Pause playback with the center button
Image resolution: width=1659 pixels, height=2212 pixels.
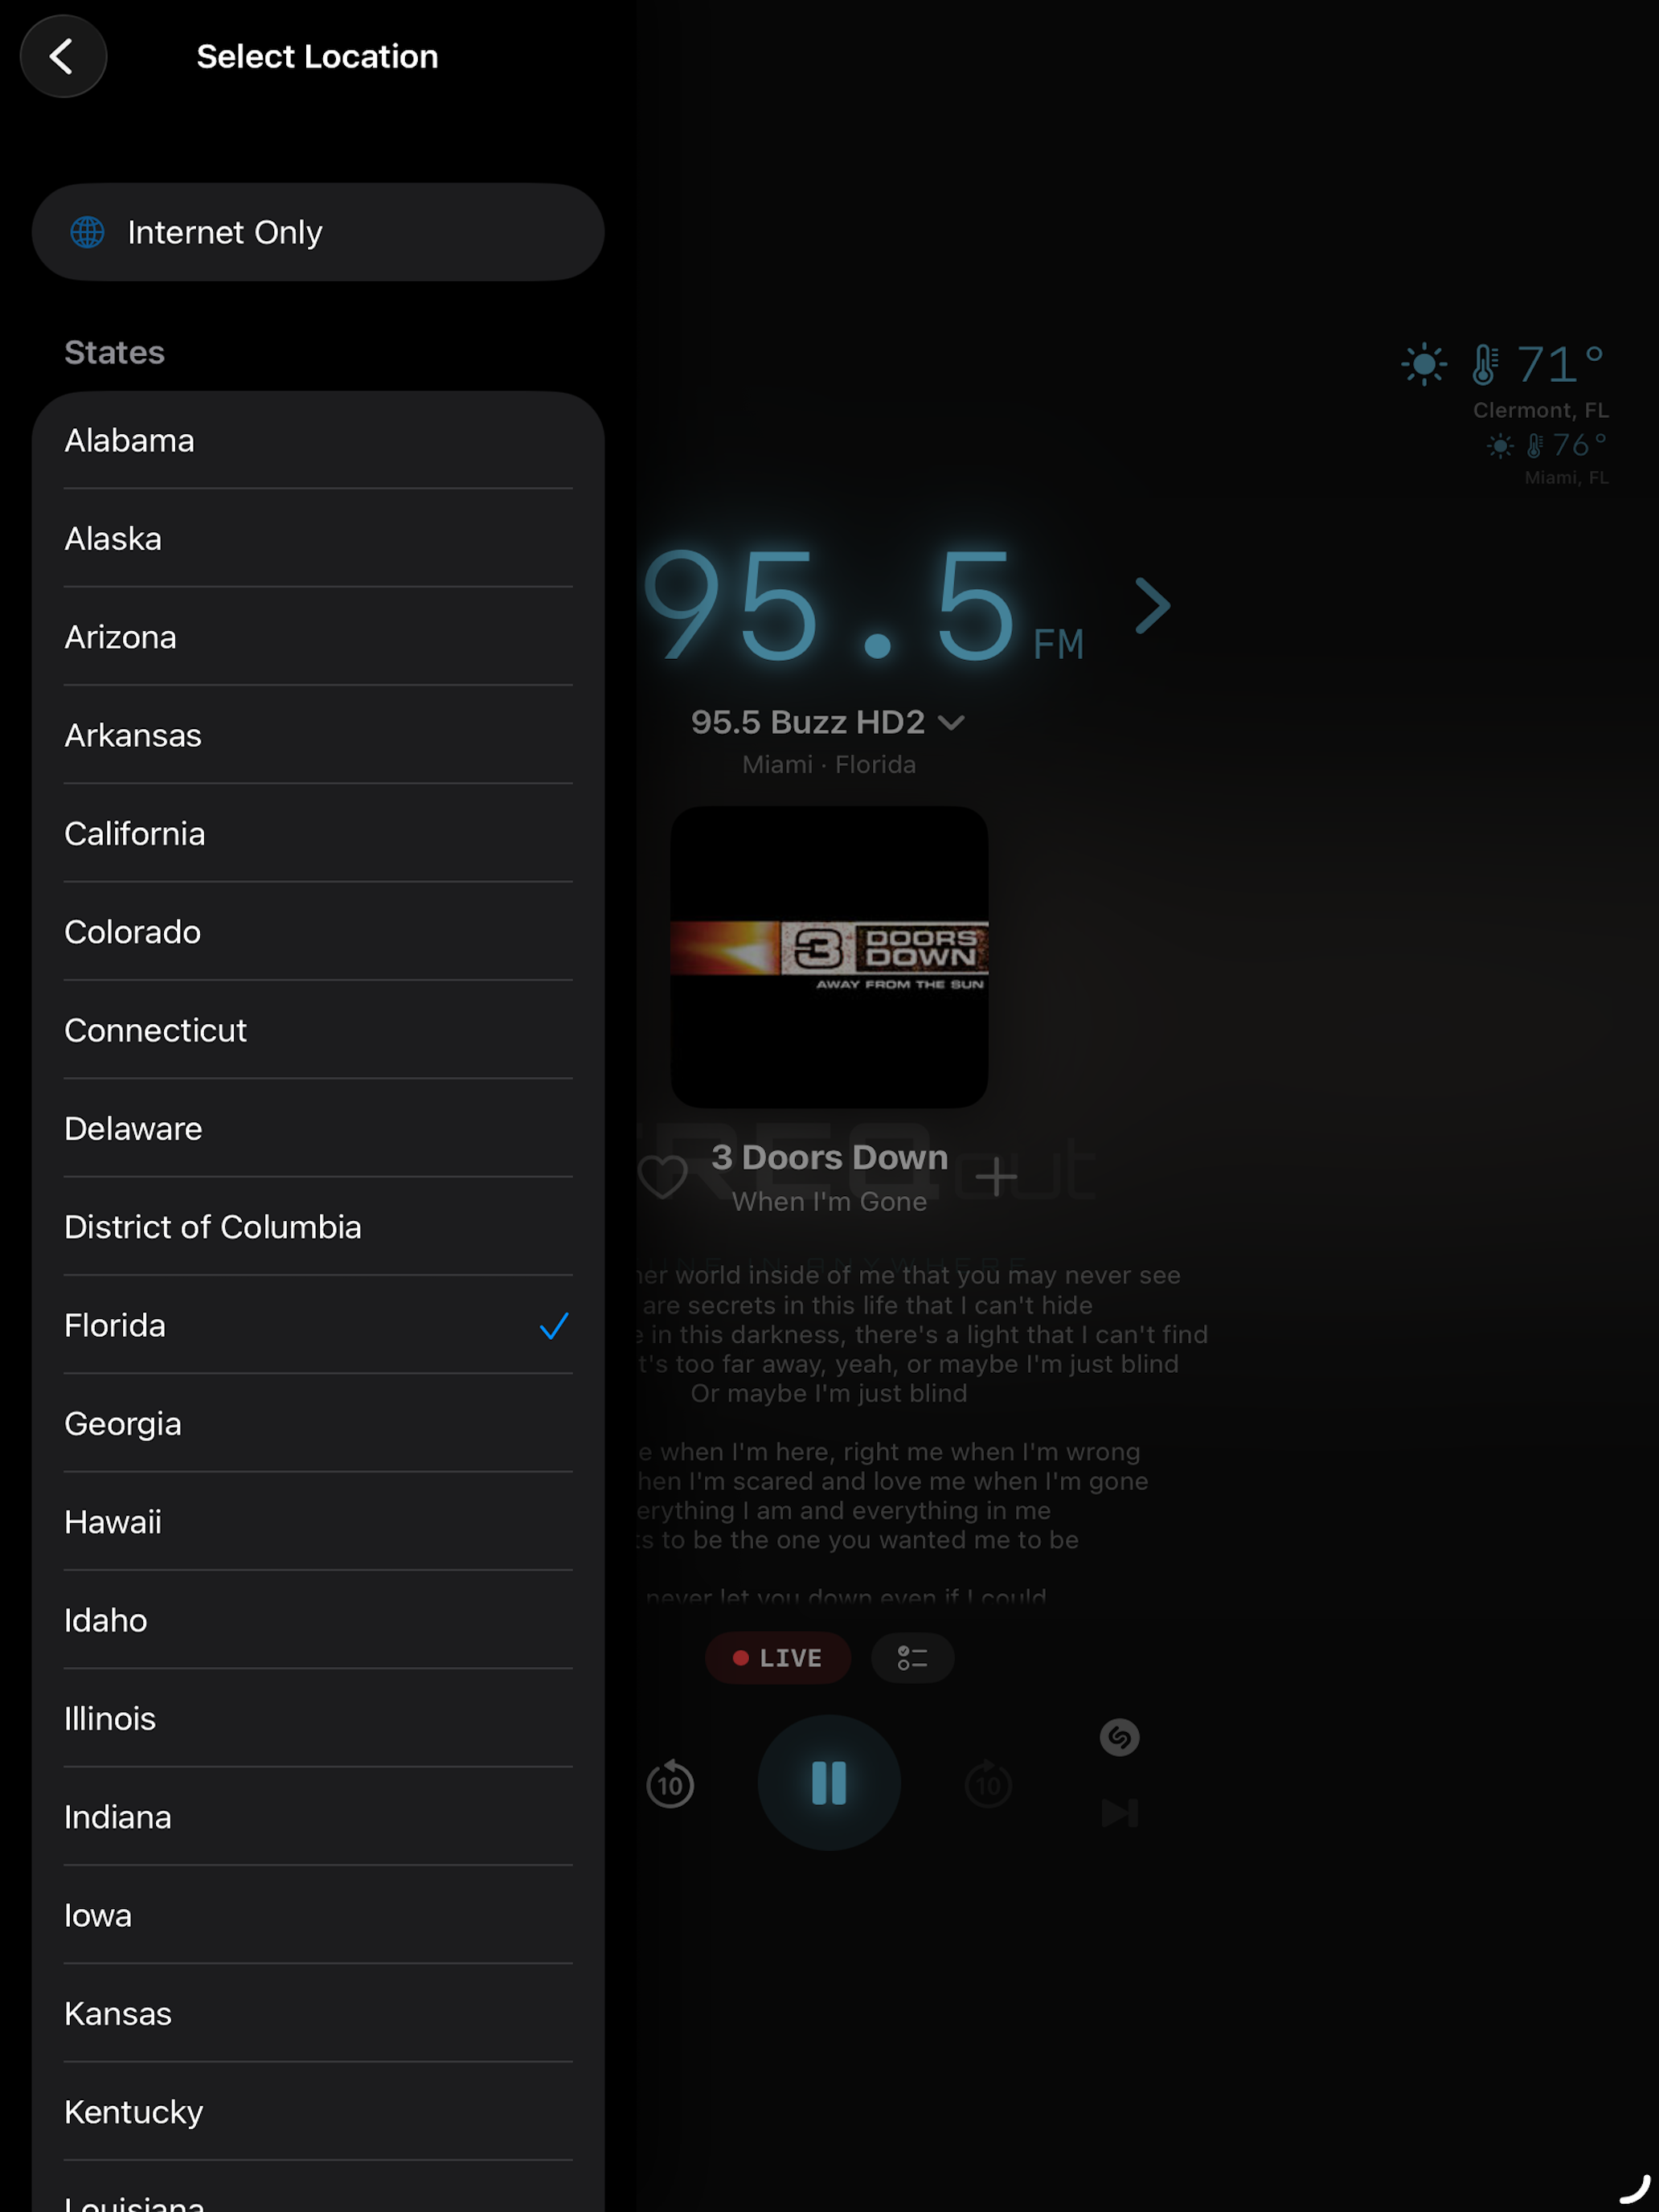pos(829,1783)
